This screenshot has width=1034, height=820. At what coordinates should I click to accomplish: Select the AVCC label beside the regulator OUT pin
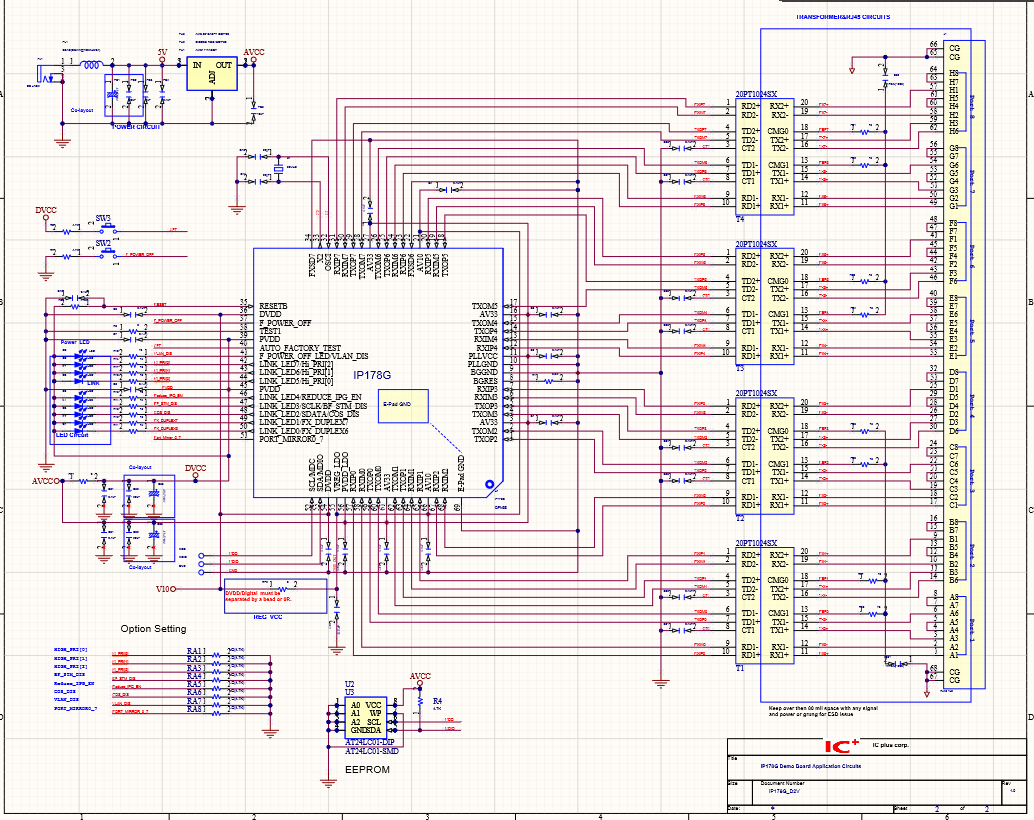(254, 52)
